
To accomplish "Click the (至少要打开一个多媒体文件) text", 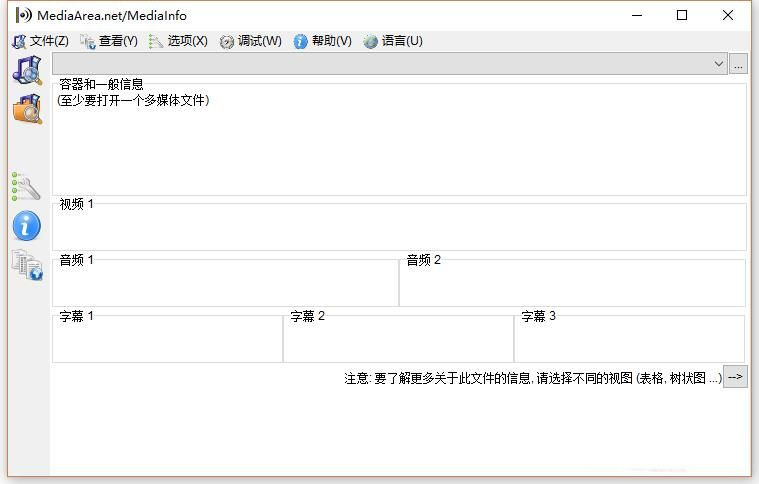I will pyautogui.click(x=133, y=100).
